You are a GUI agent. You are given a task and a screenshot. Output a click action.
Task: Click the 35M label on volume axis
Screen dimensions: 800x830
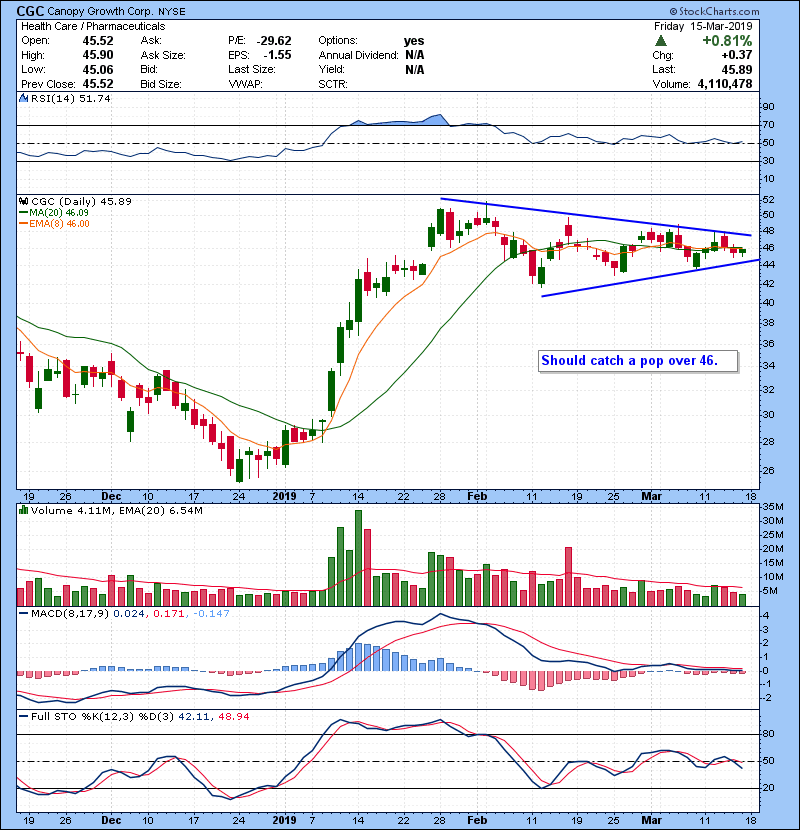point(772,507)
